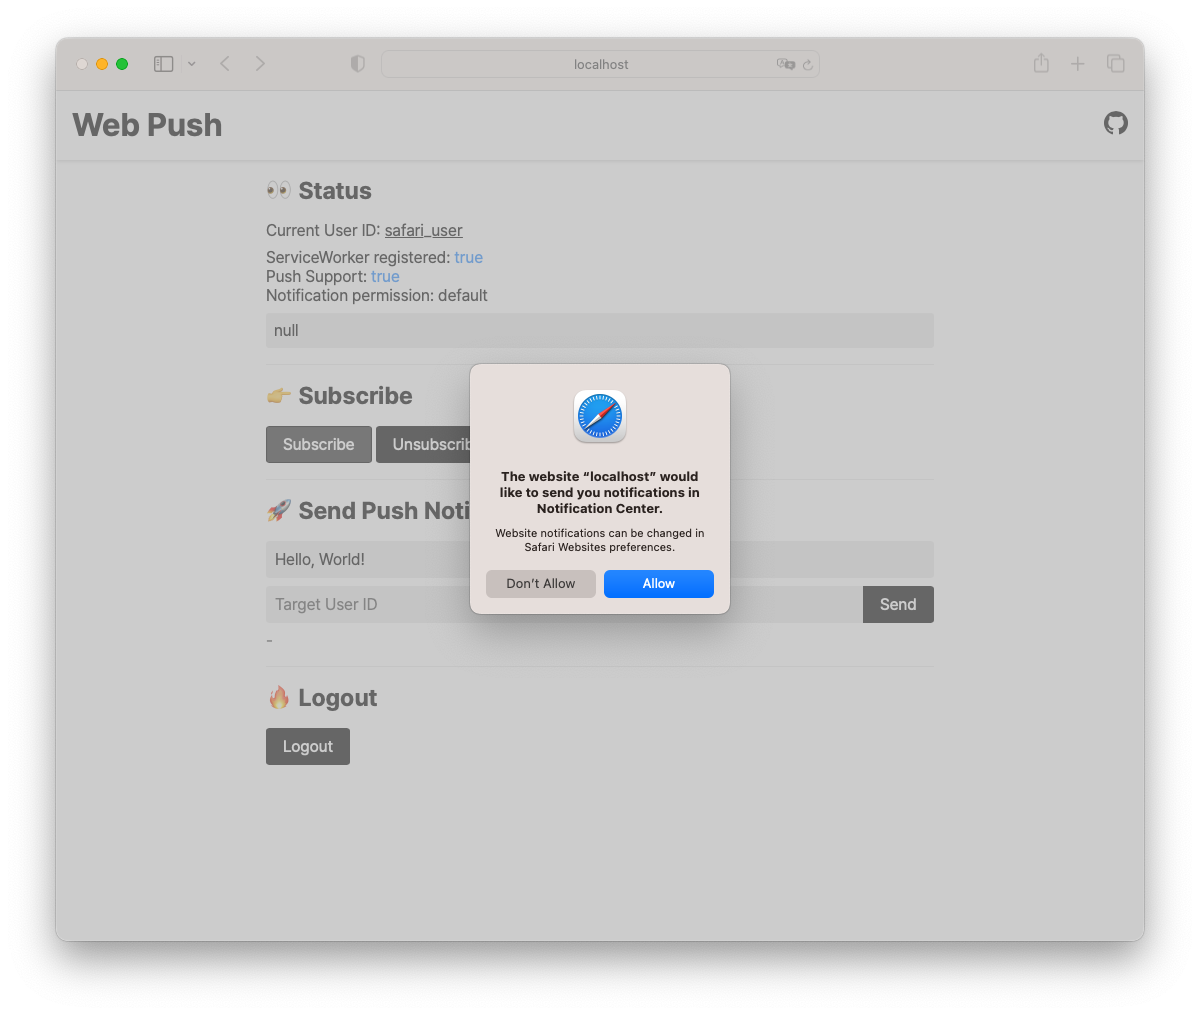Click Allow in the notification dialog
Screen dimensions: 1200x1015
coord(658,584)
